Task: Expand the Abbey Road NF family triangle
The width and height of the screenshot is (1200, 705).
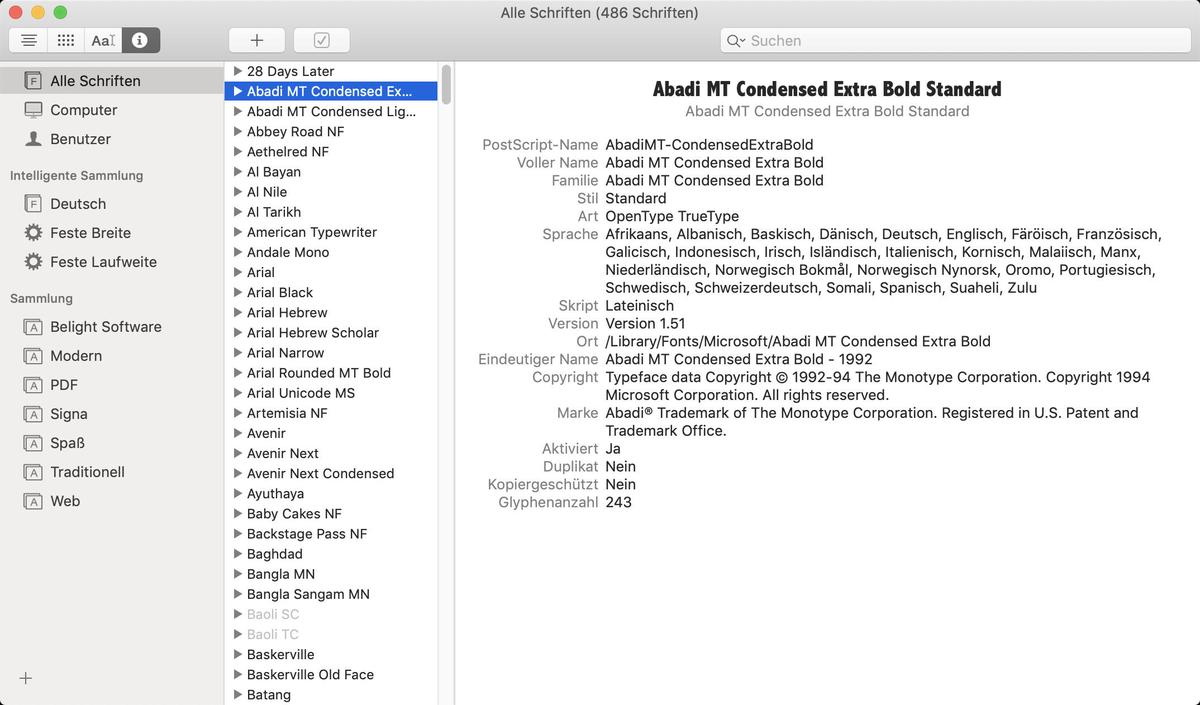Action: pyautogui.click(x=237, y=131)
